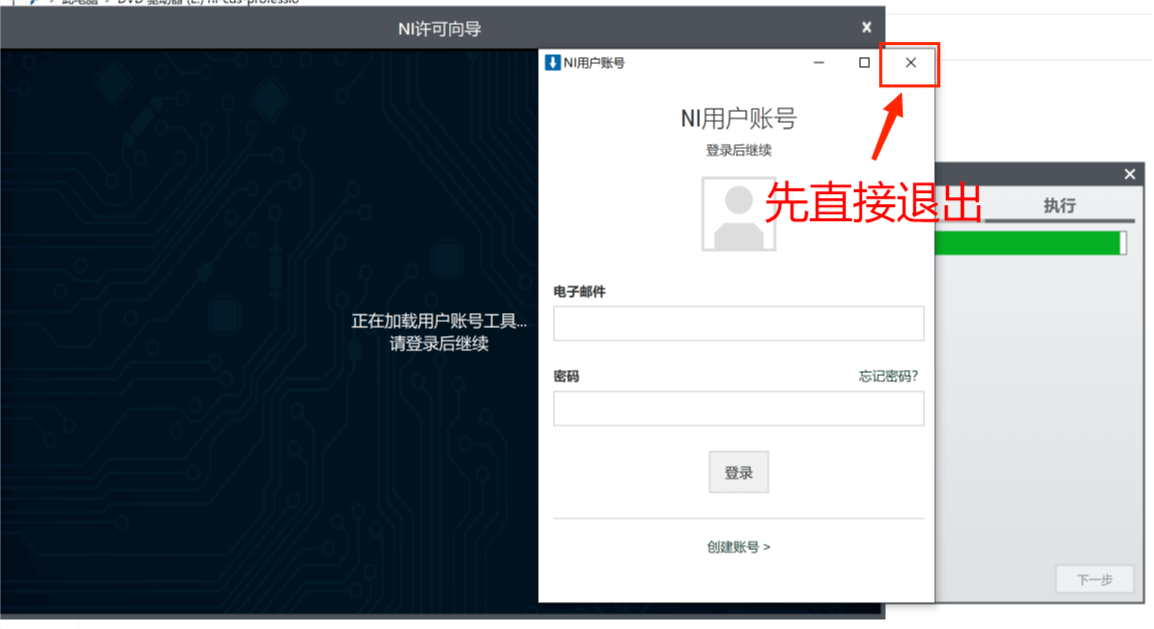The height and width of the screenshot is (629, 1154).
Task: Click the 密码 field label
Action: (x=566, y=377)
